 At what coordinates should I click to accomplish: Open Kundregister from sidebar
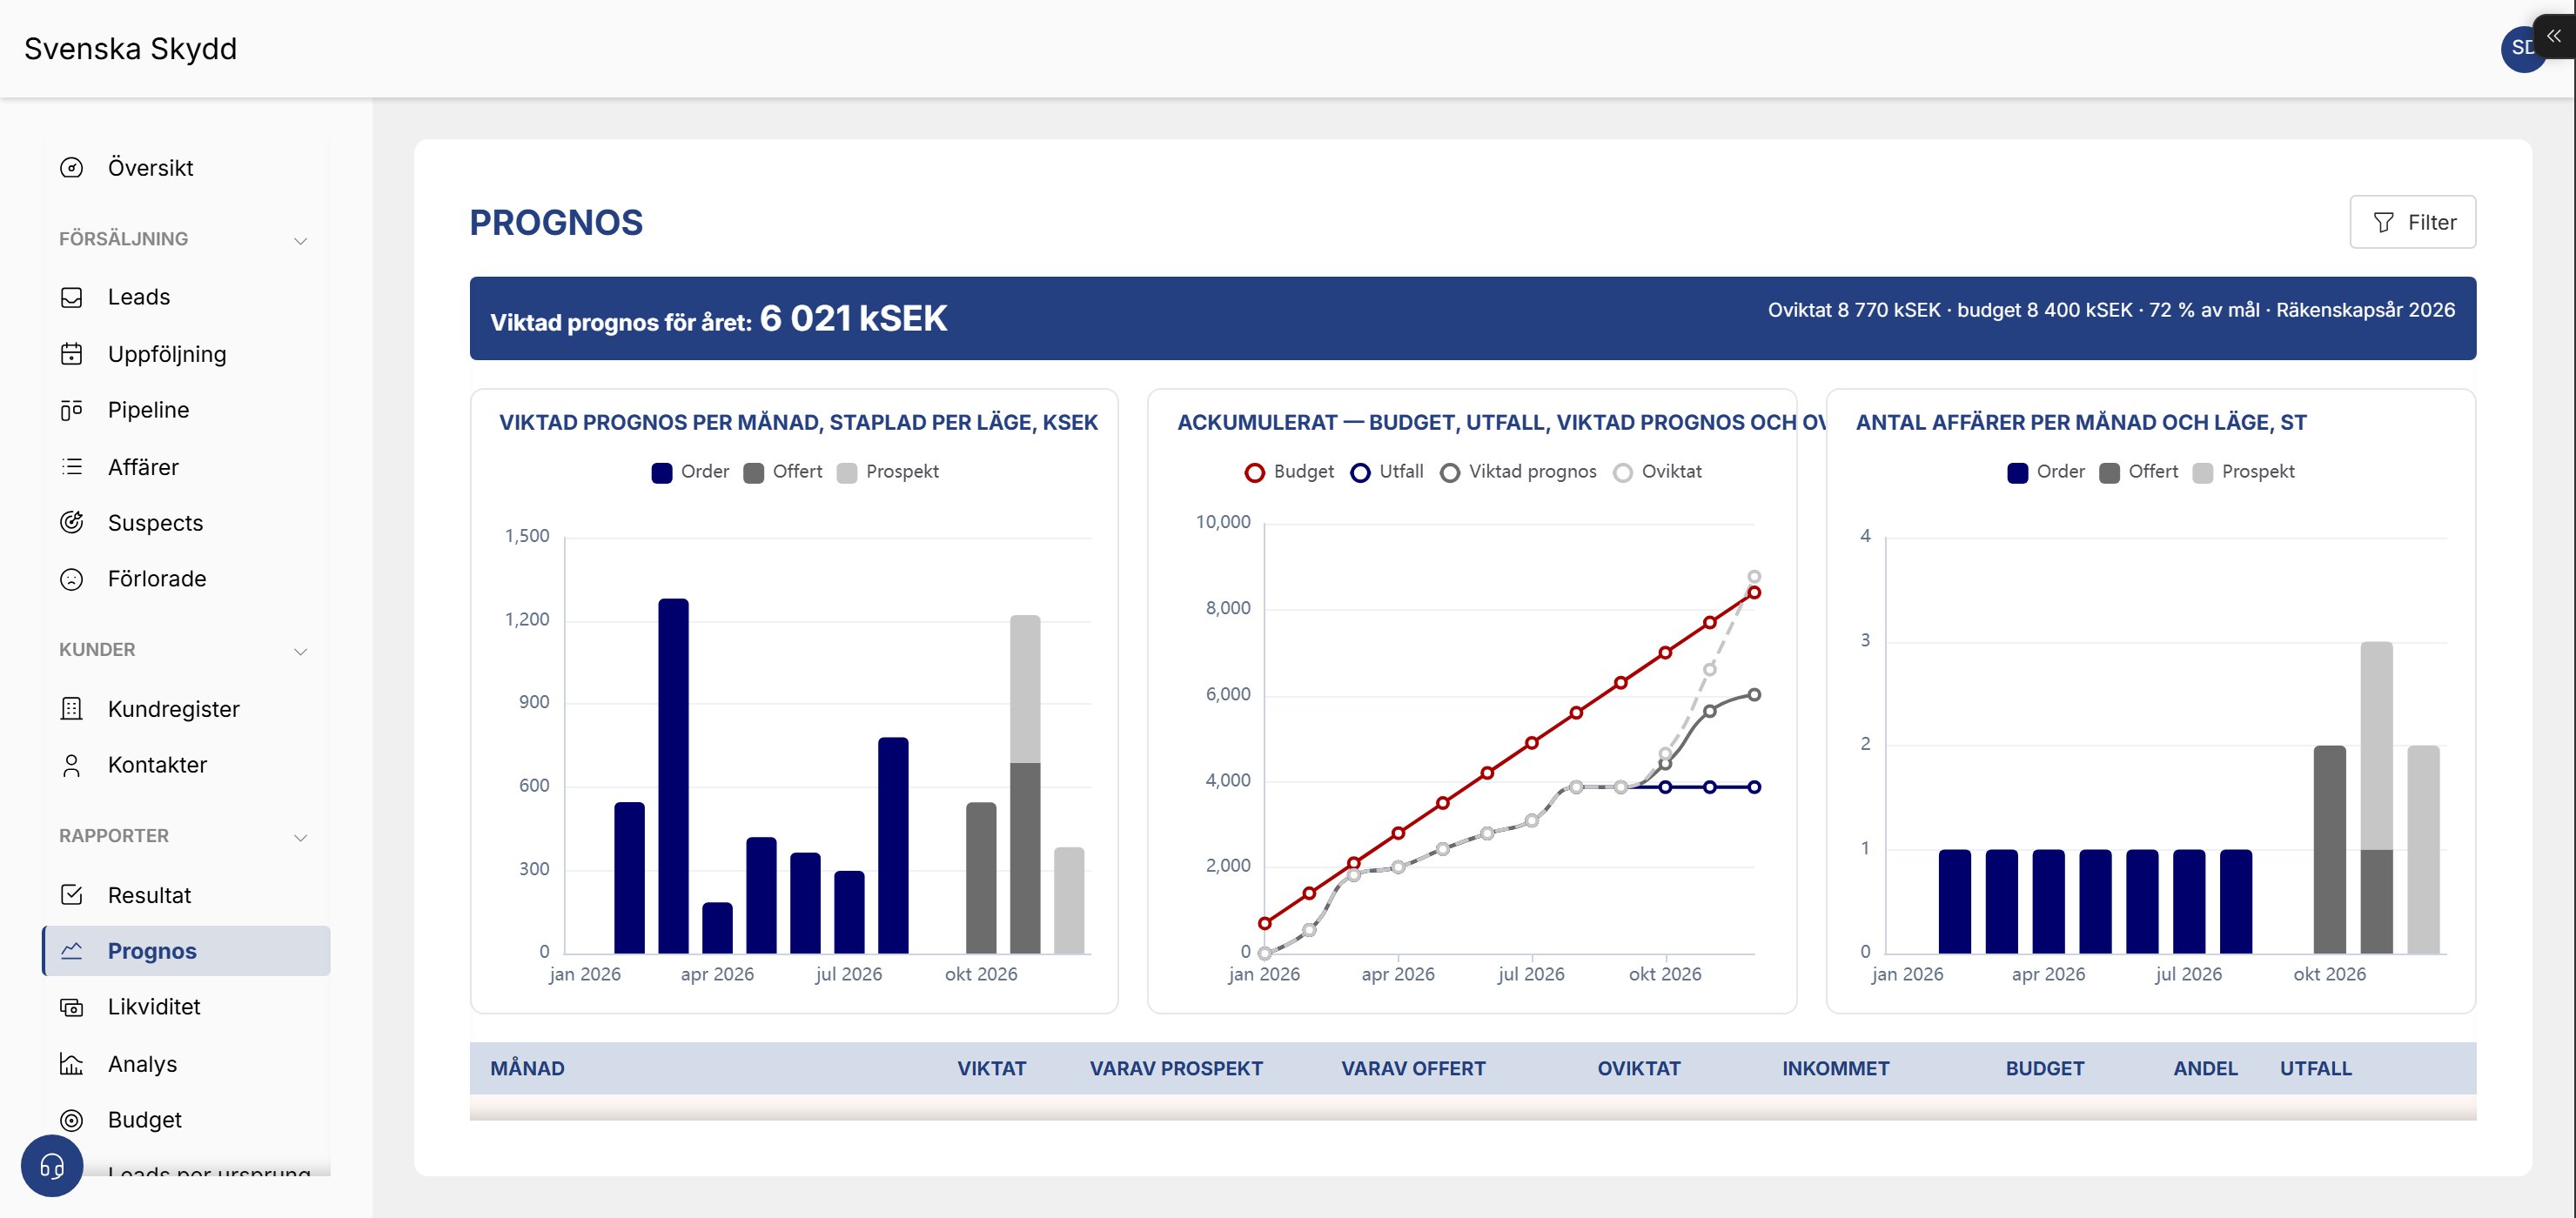point(186,709)
